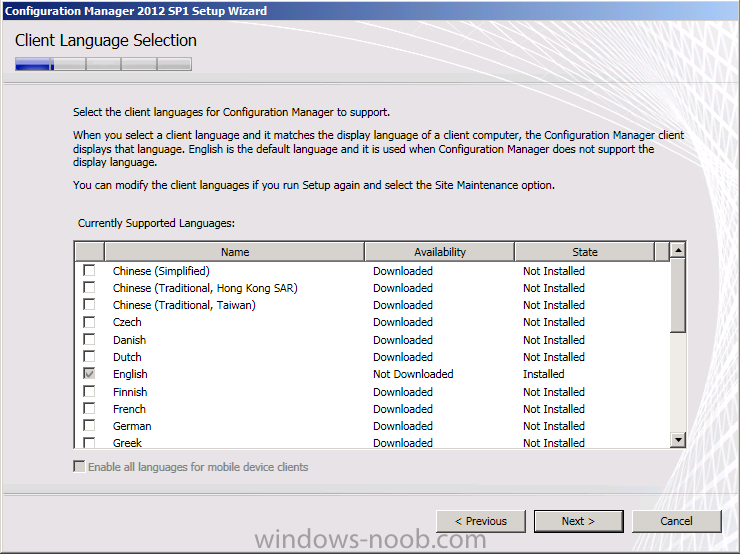The image size is (740, 554).
Task: Click the Client Language Selection heading
Action: click(106, 40)
